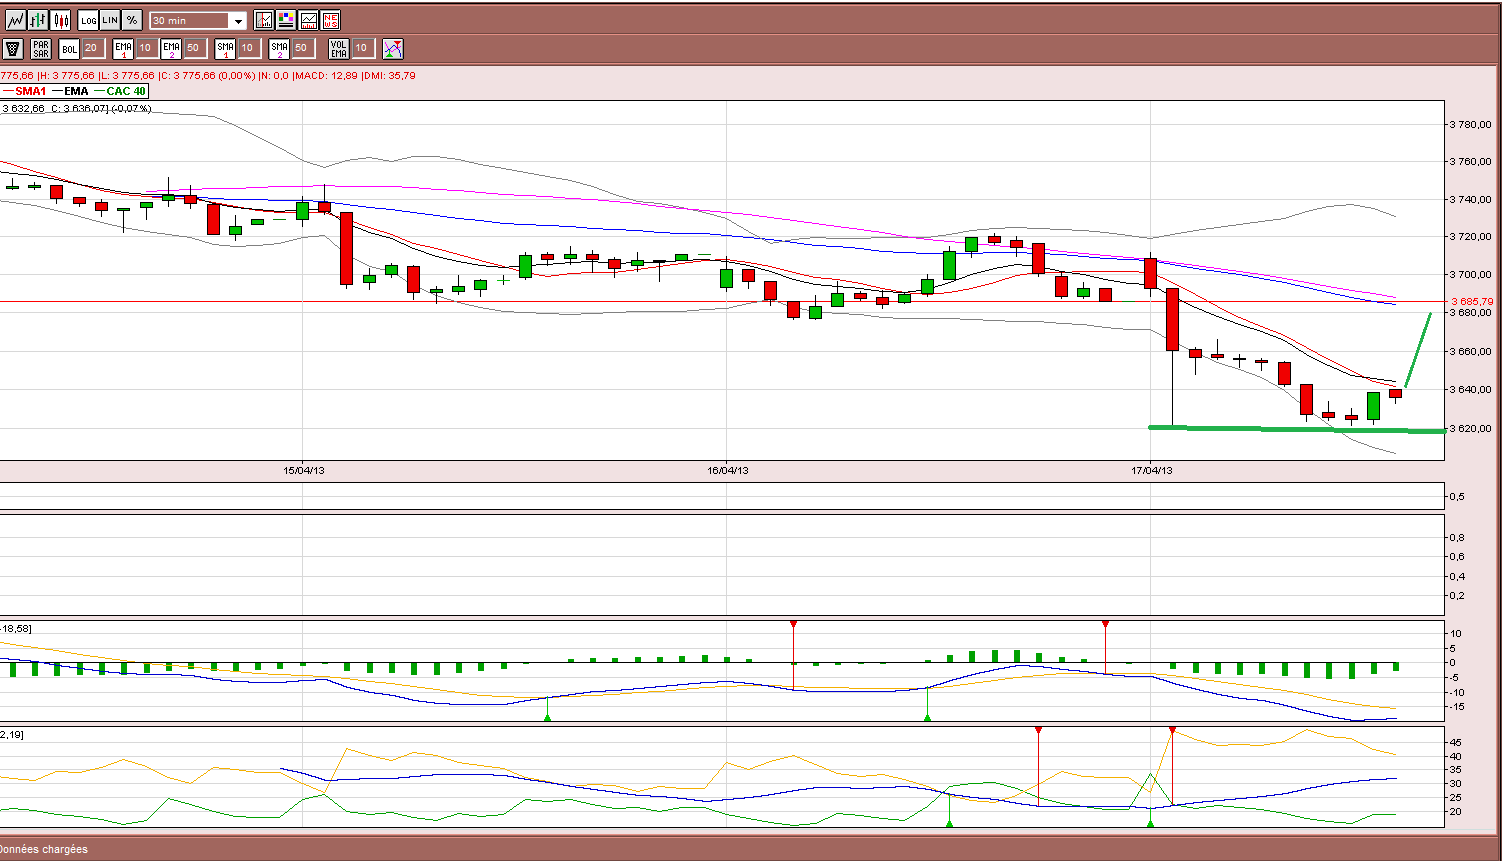Click the 16/04/13 date label

(728, 470)
